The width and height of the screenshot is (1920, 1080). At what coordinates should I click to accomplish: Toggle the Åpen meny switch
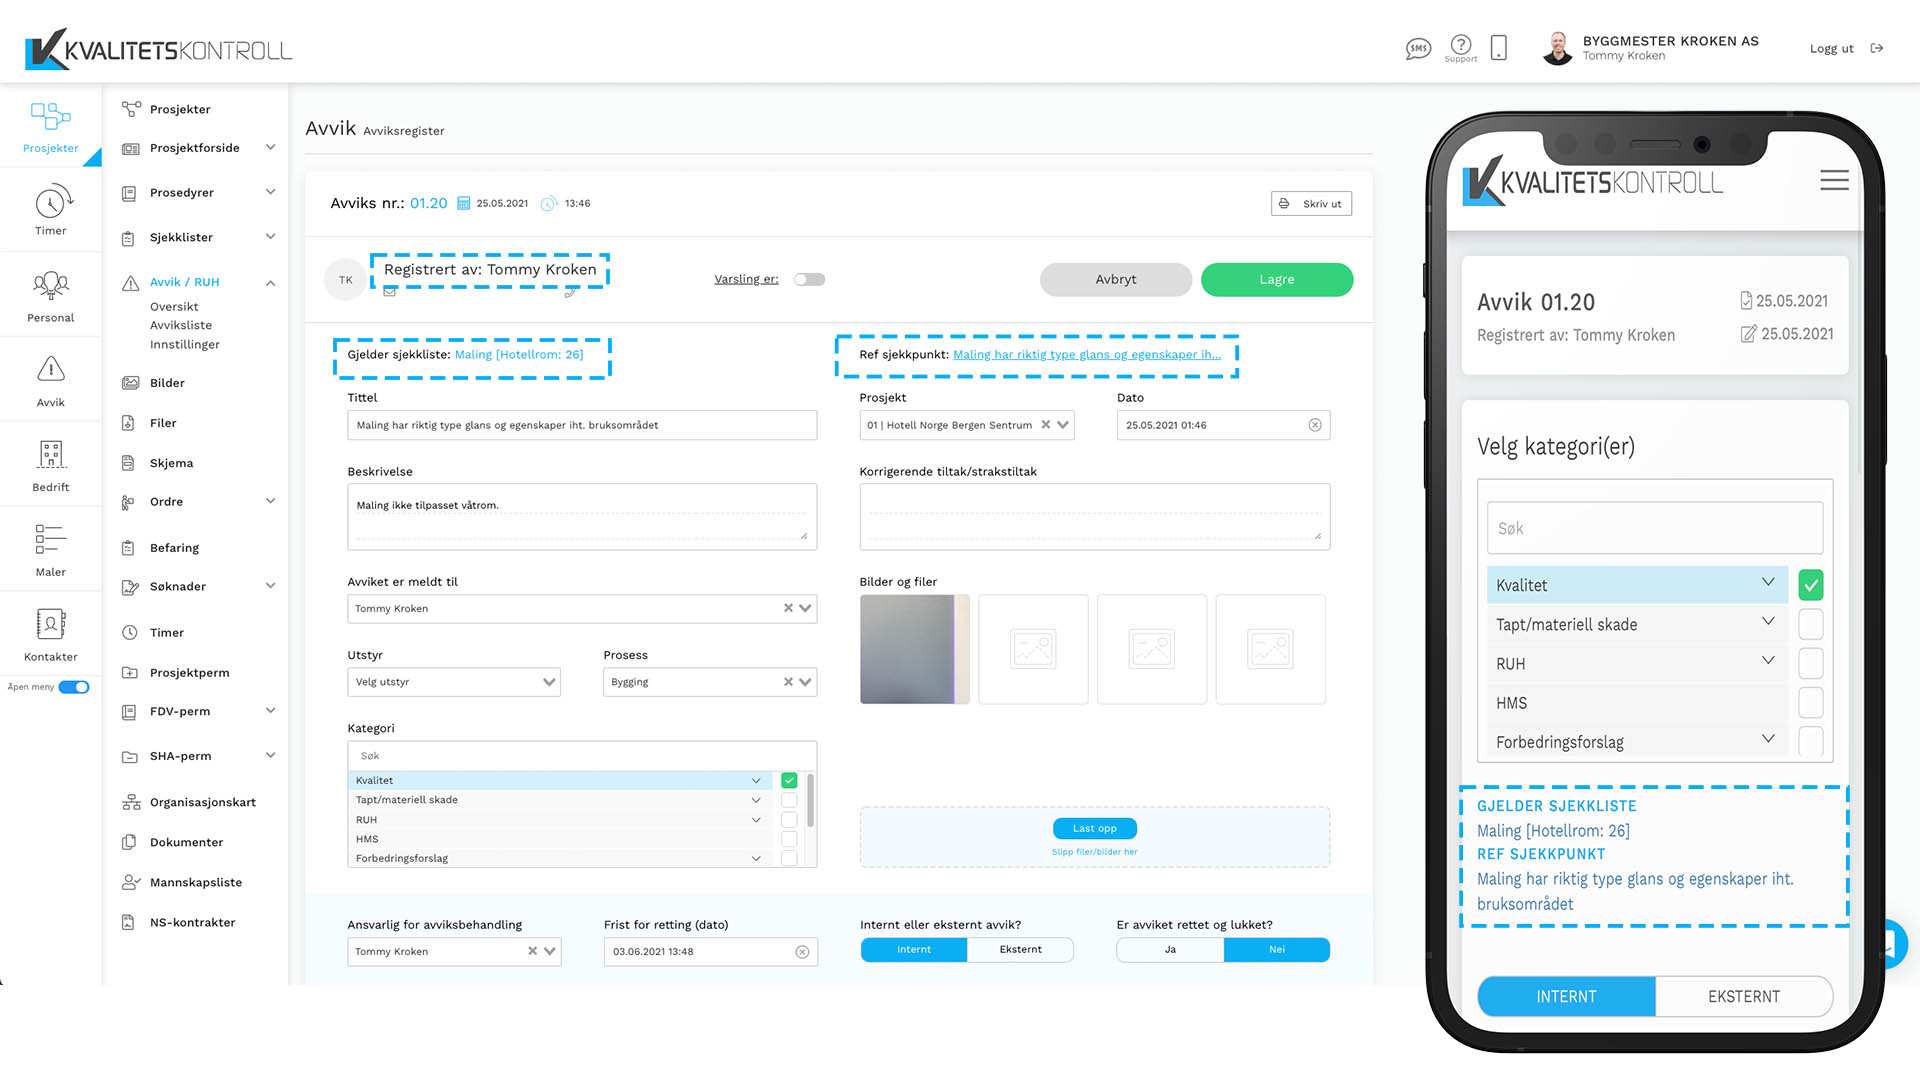point(74,687)
